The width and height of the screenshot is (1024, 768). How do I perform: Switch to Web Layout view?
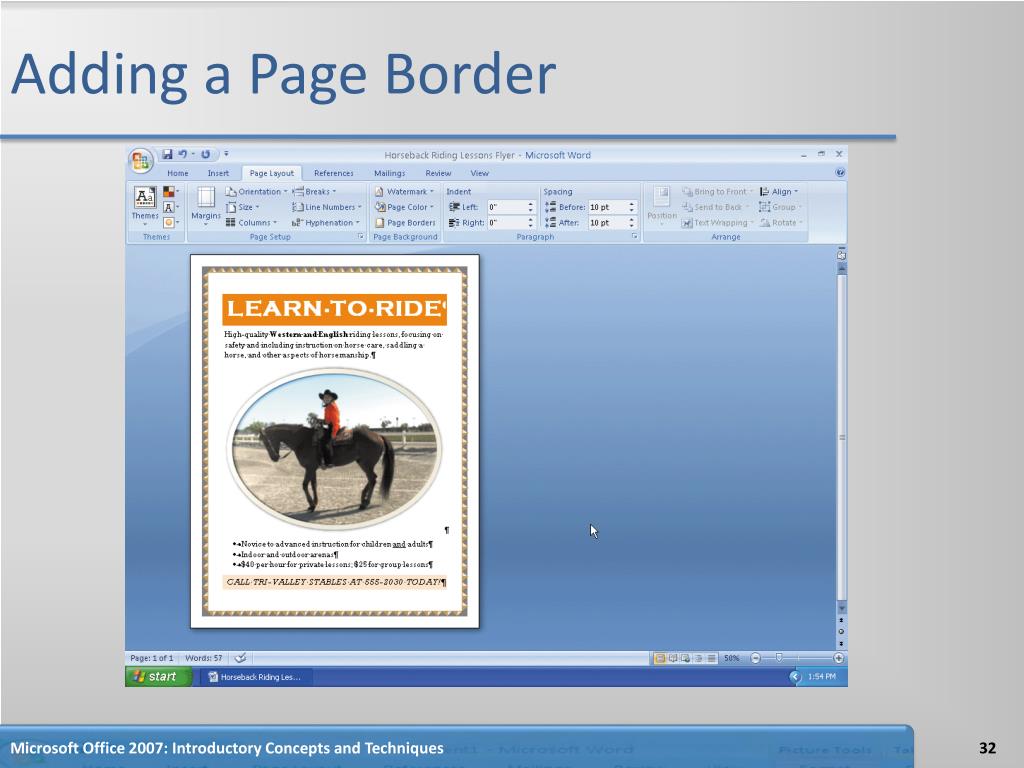[x=685, y=658]
